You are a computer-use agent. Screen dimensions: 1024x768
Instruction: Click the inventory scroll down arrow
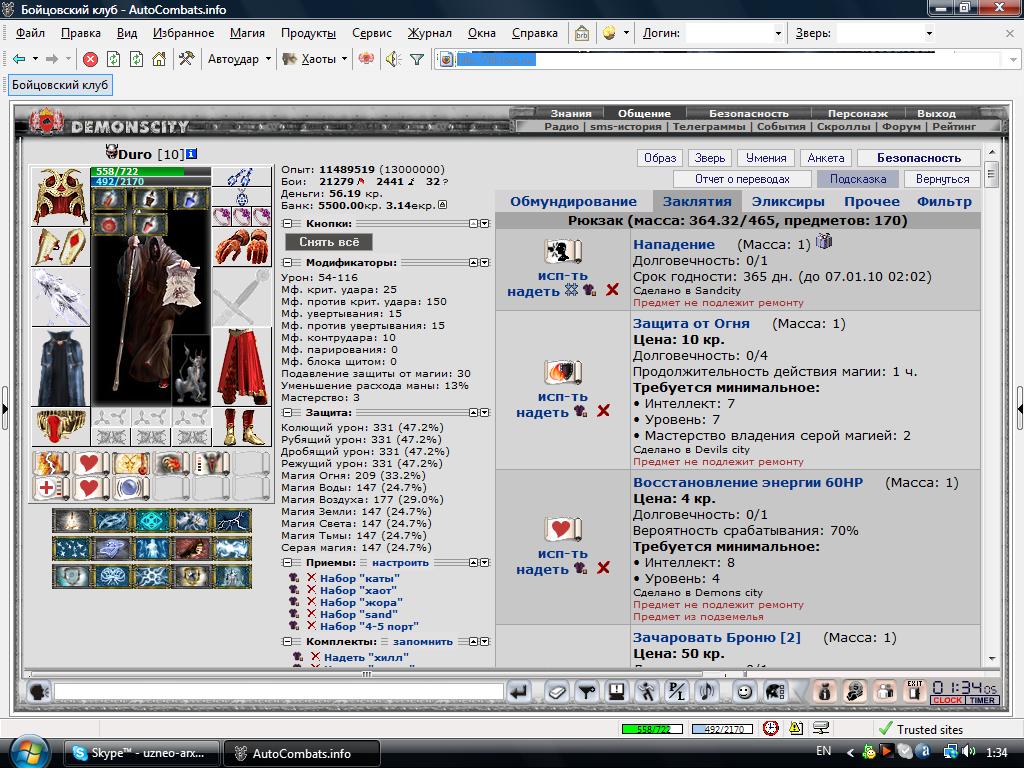point(992,659)
